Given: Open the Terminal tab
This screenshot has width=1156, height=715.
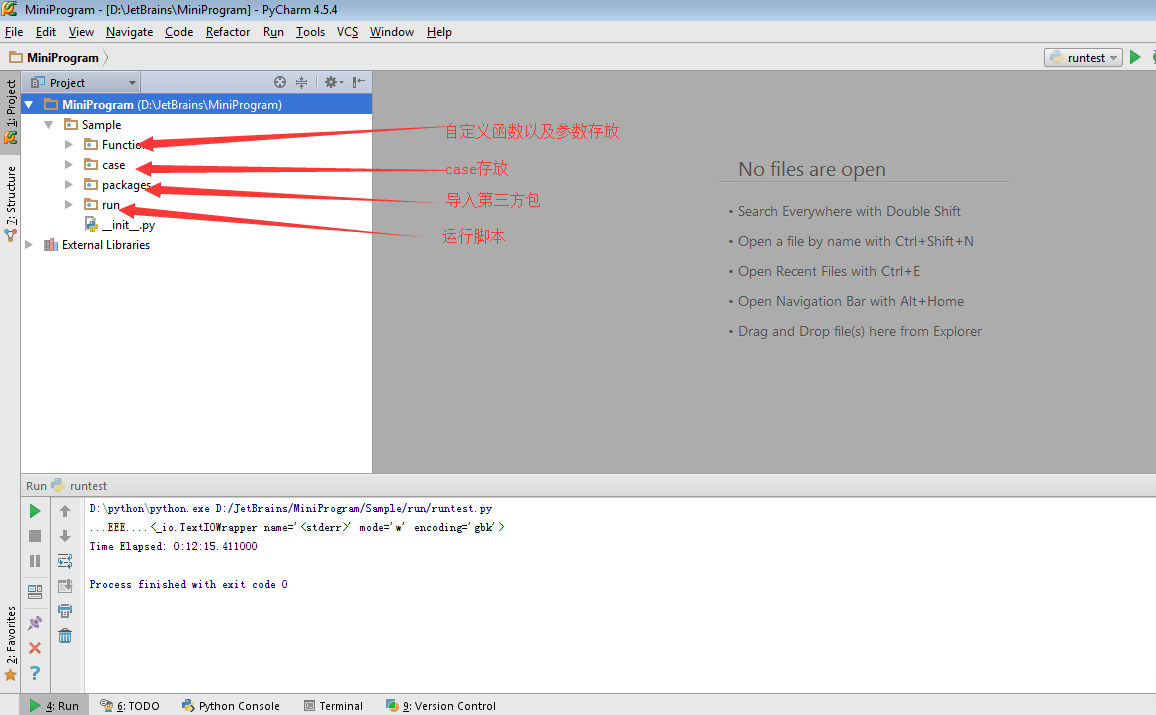Looking at the screenshot, I should click(333, 705).
